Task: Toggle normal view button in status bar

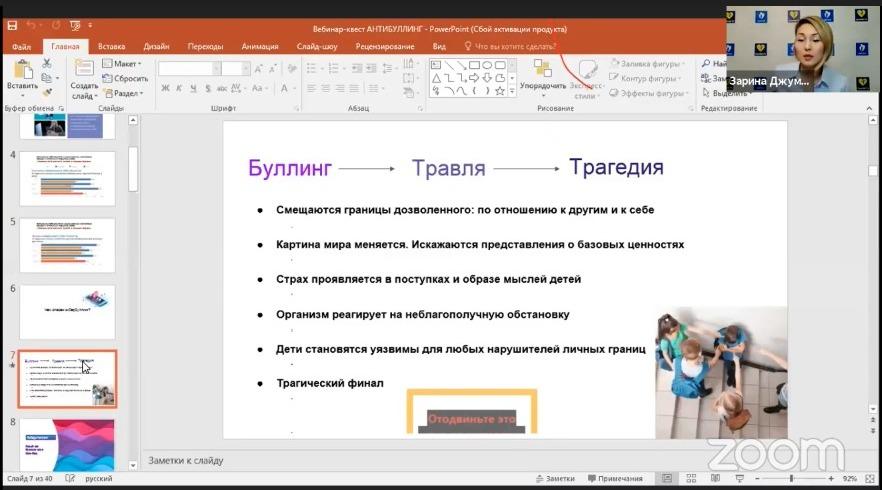Action: 667,479
